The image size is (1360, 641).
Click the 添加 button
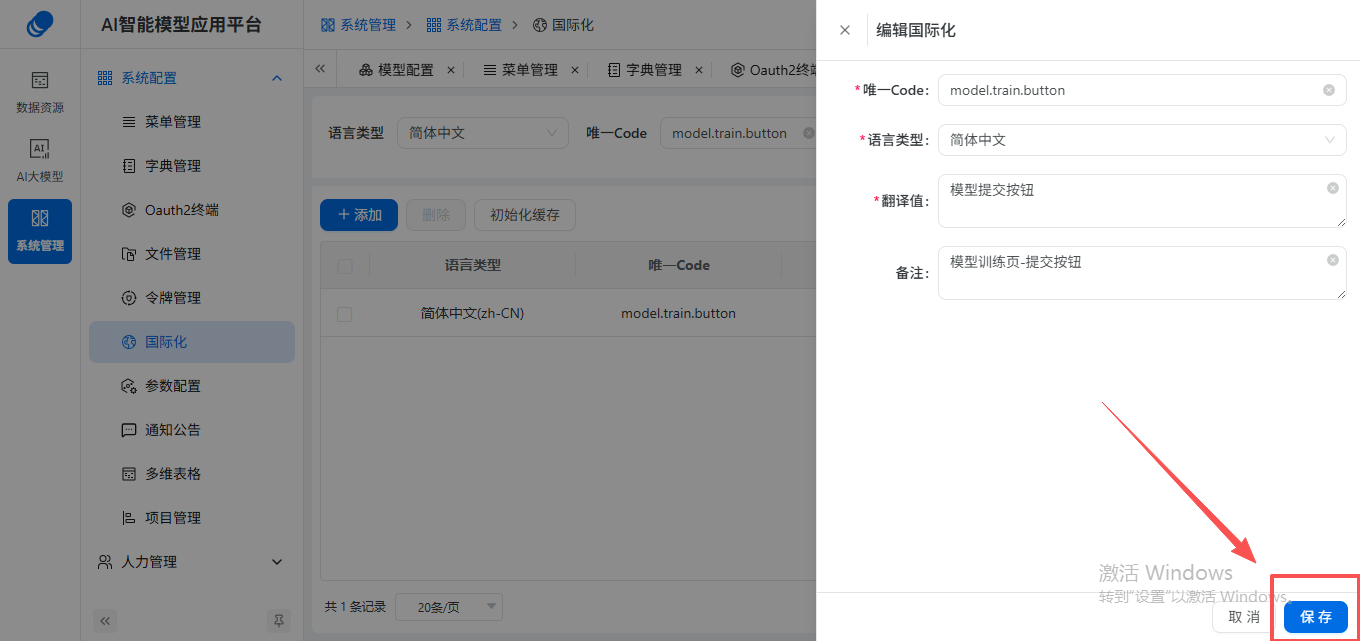[359, 215]
